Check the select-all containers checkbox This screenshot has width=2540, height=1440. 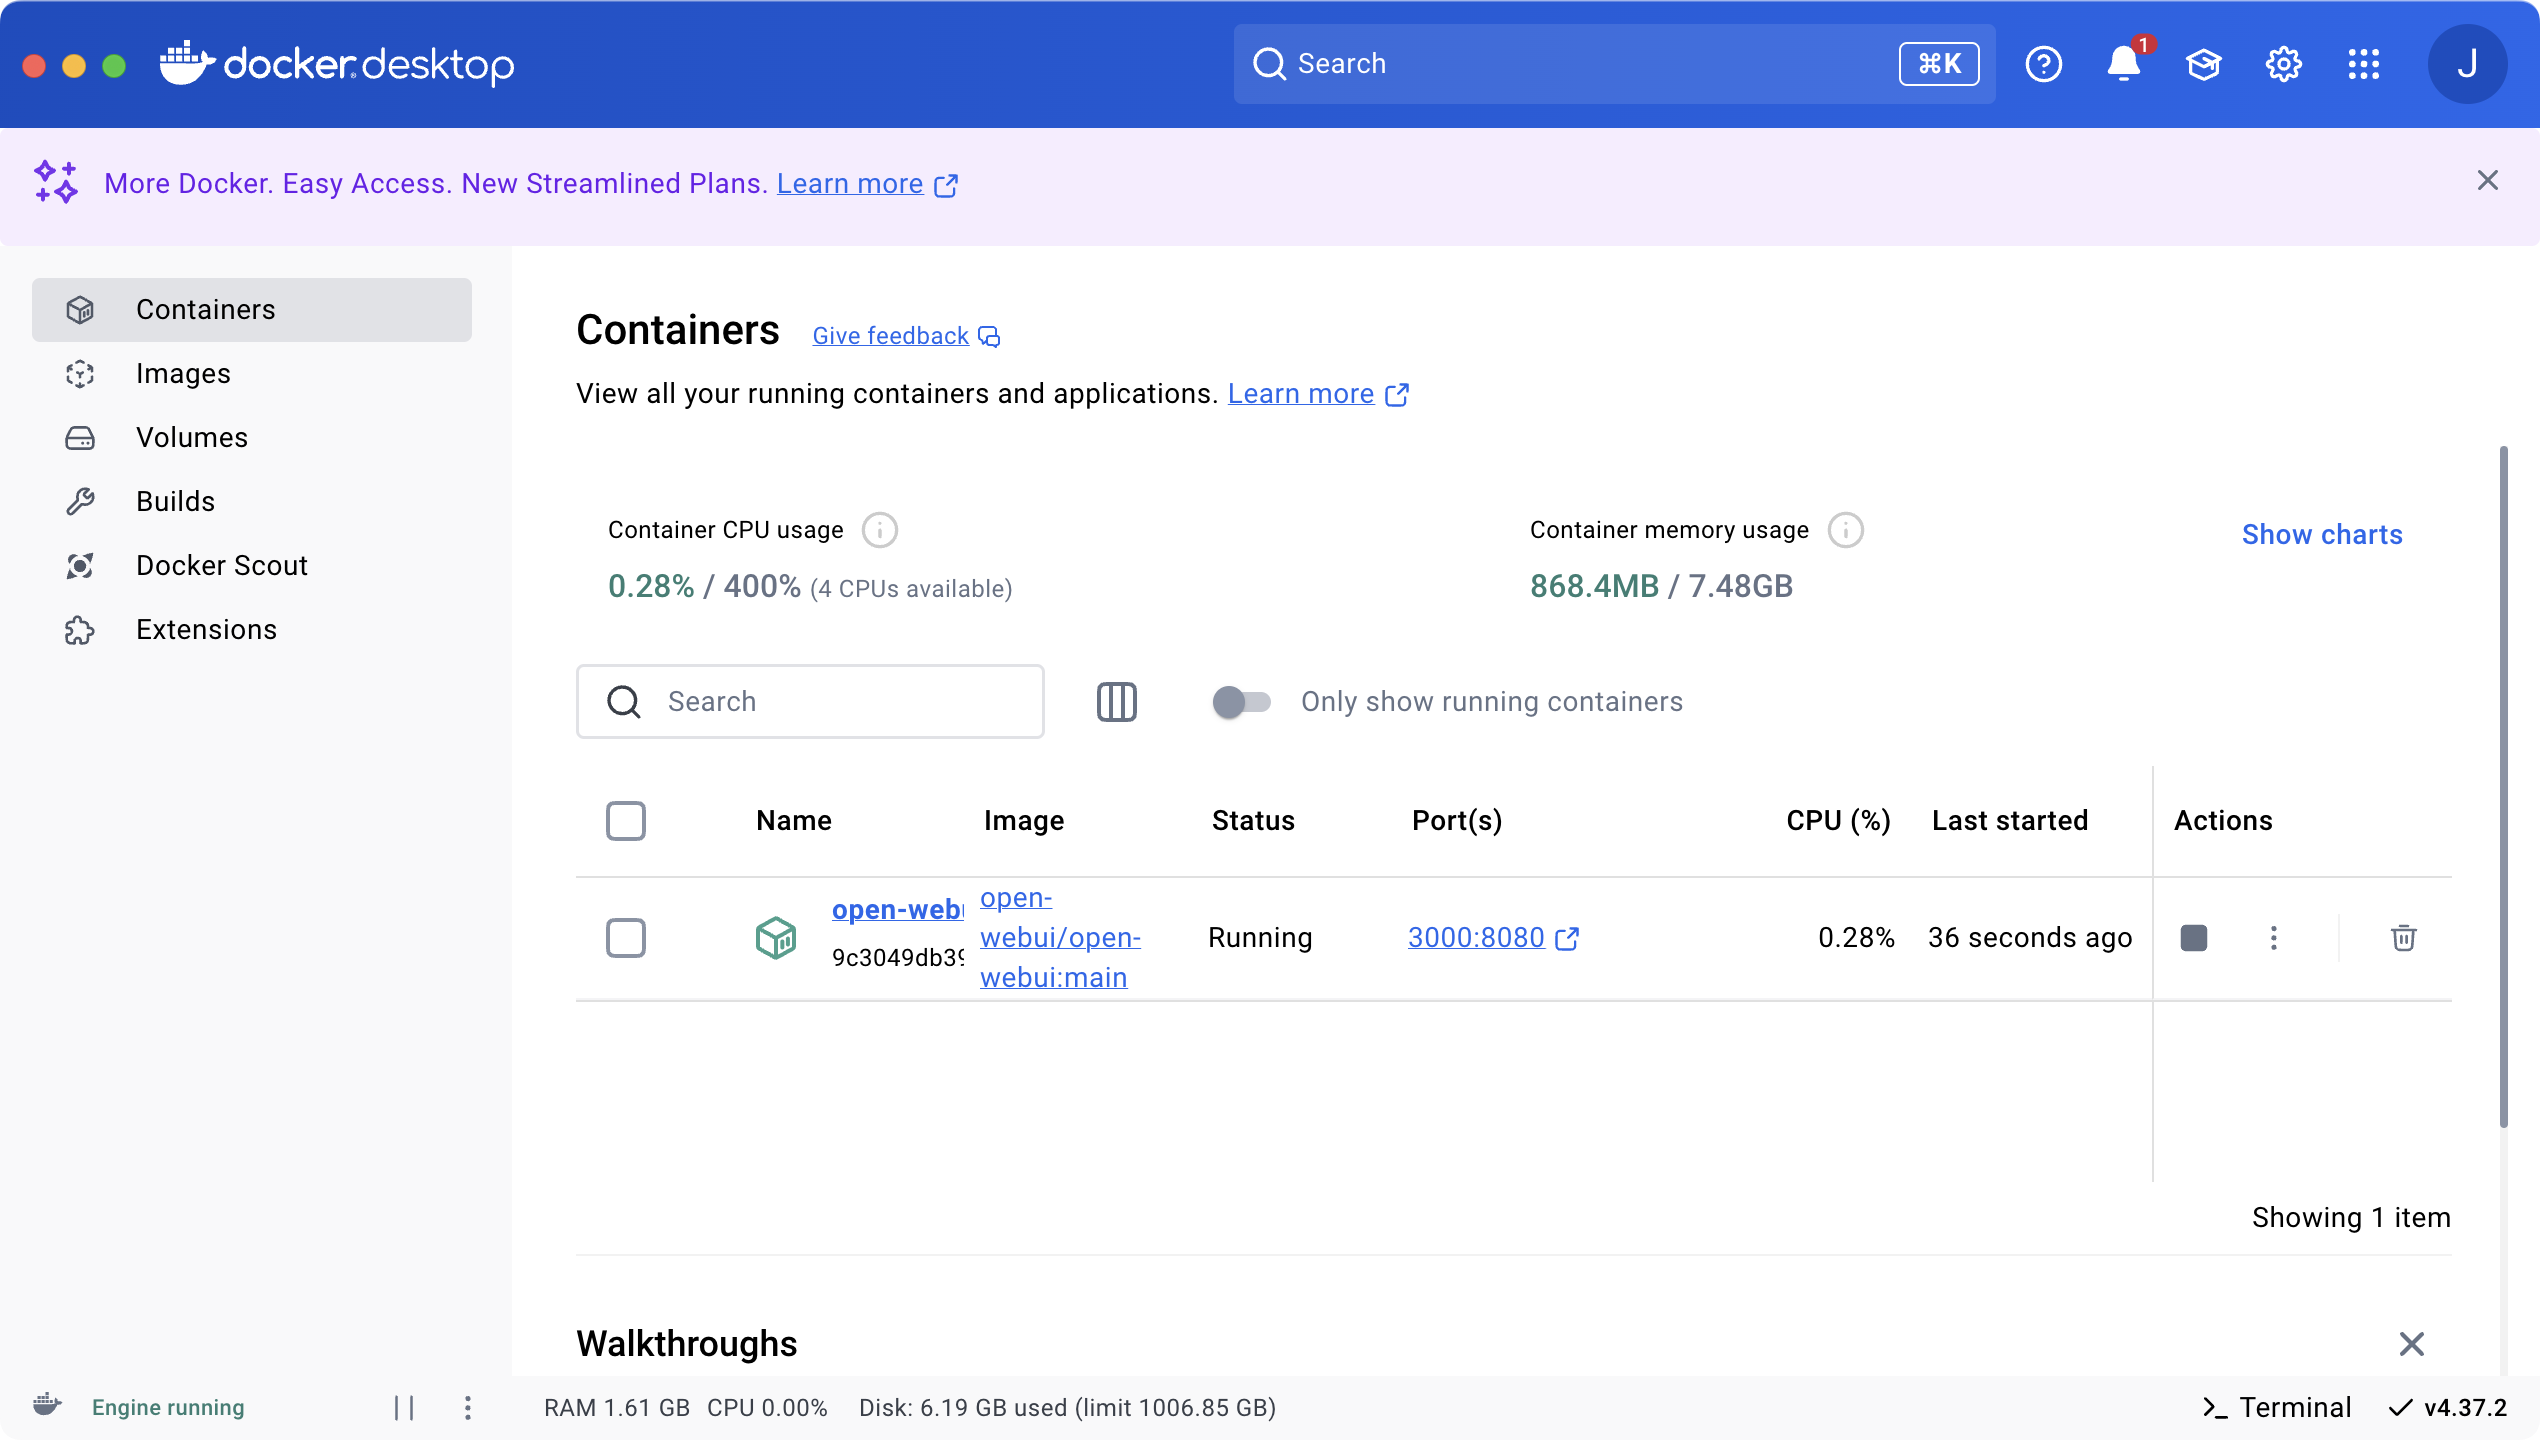click(x=626, y=821)
